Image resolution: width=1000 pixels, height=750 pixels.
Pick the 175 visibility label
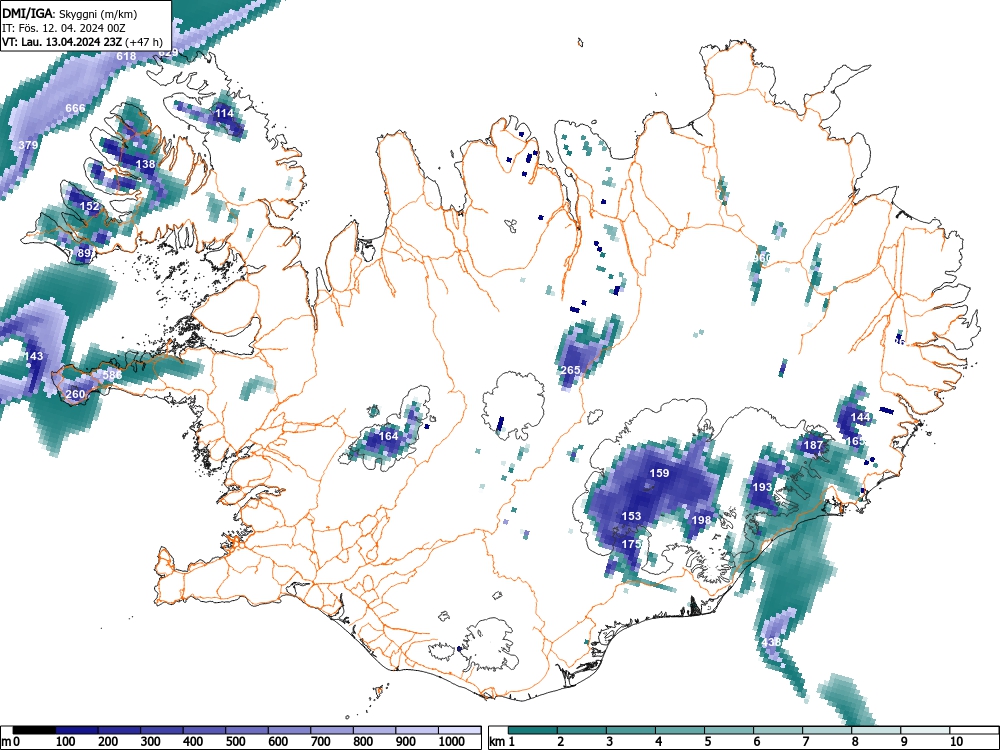[631, 544]
